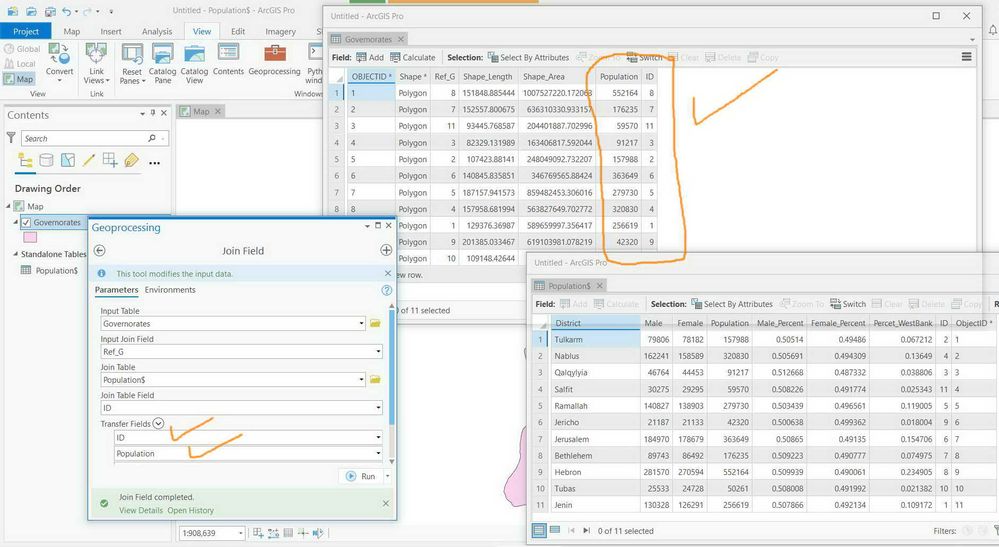Open the Catalog View from the ribbon

click(x=194, y=64)
